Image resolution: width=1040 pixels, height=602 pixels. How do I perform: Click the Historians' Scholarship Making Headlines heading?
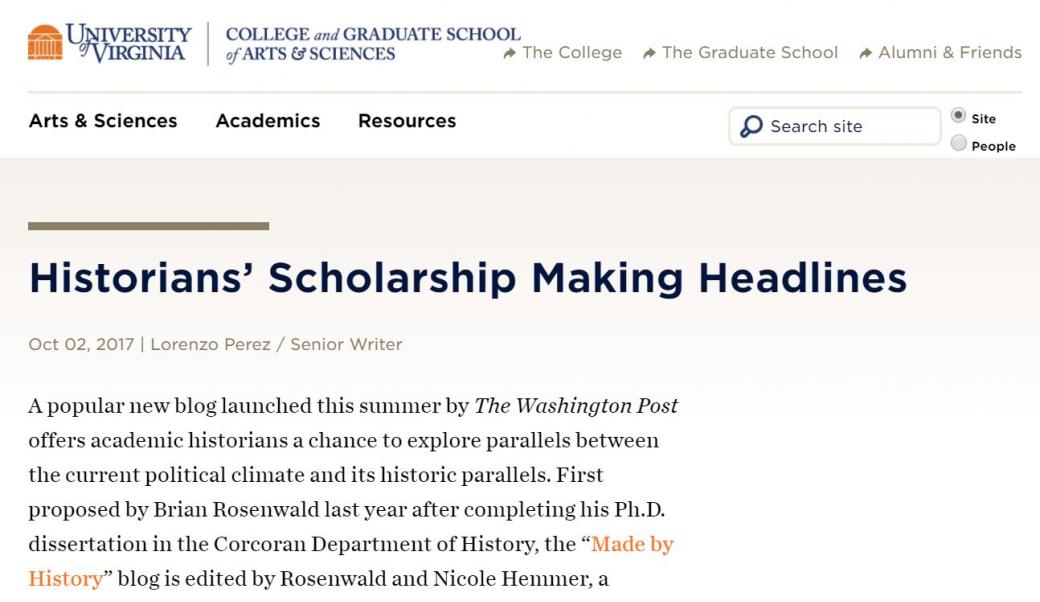(467, 277)
